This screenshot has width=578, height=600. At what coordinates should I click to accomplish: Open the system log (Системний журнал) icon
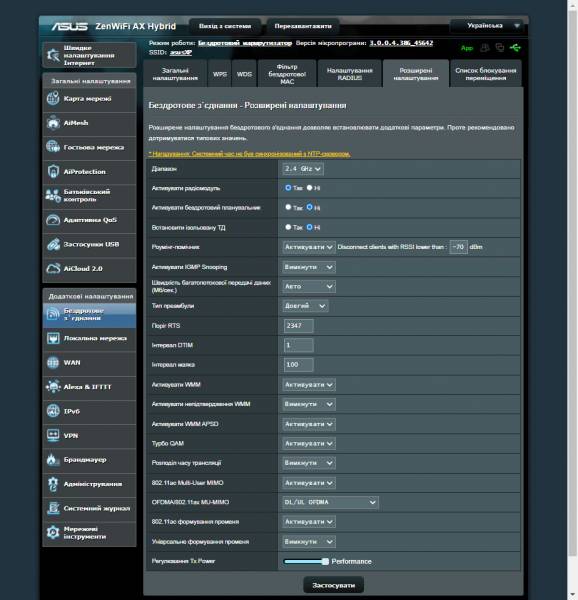(x=53, y=508)
